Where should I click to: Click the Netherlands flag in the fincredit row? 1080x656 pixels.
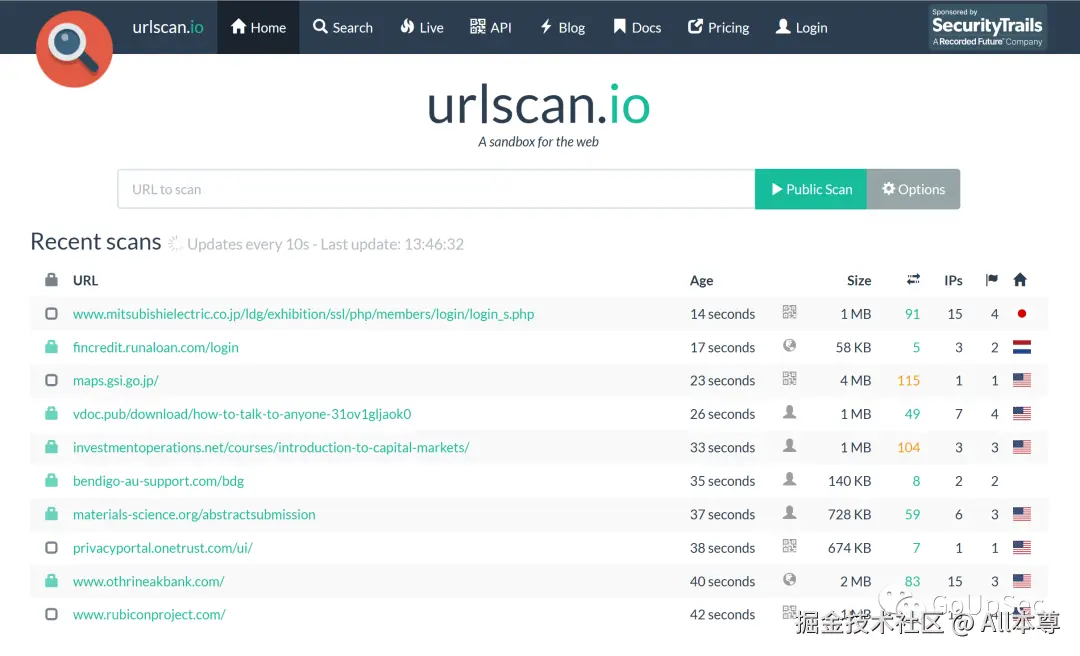pyautogui.click(x=1021, y=347)
